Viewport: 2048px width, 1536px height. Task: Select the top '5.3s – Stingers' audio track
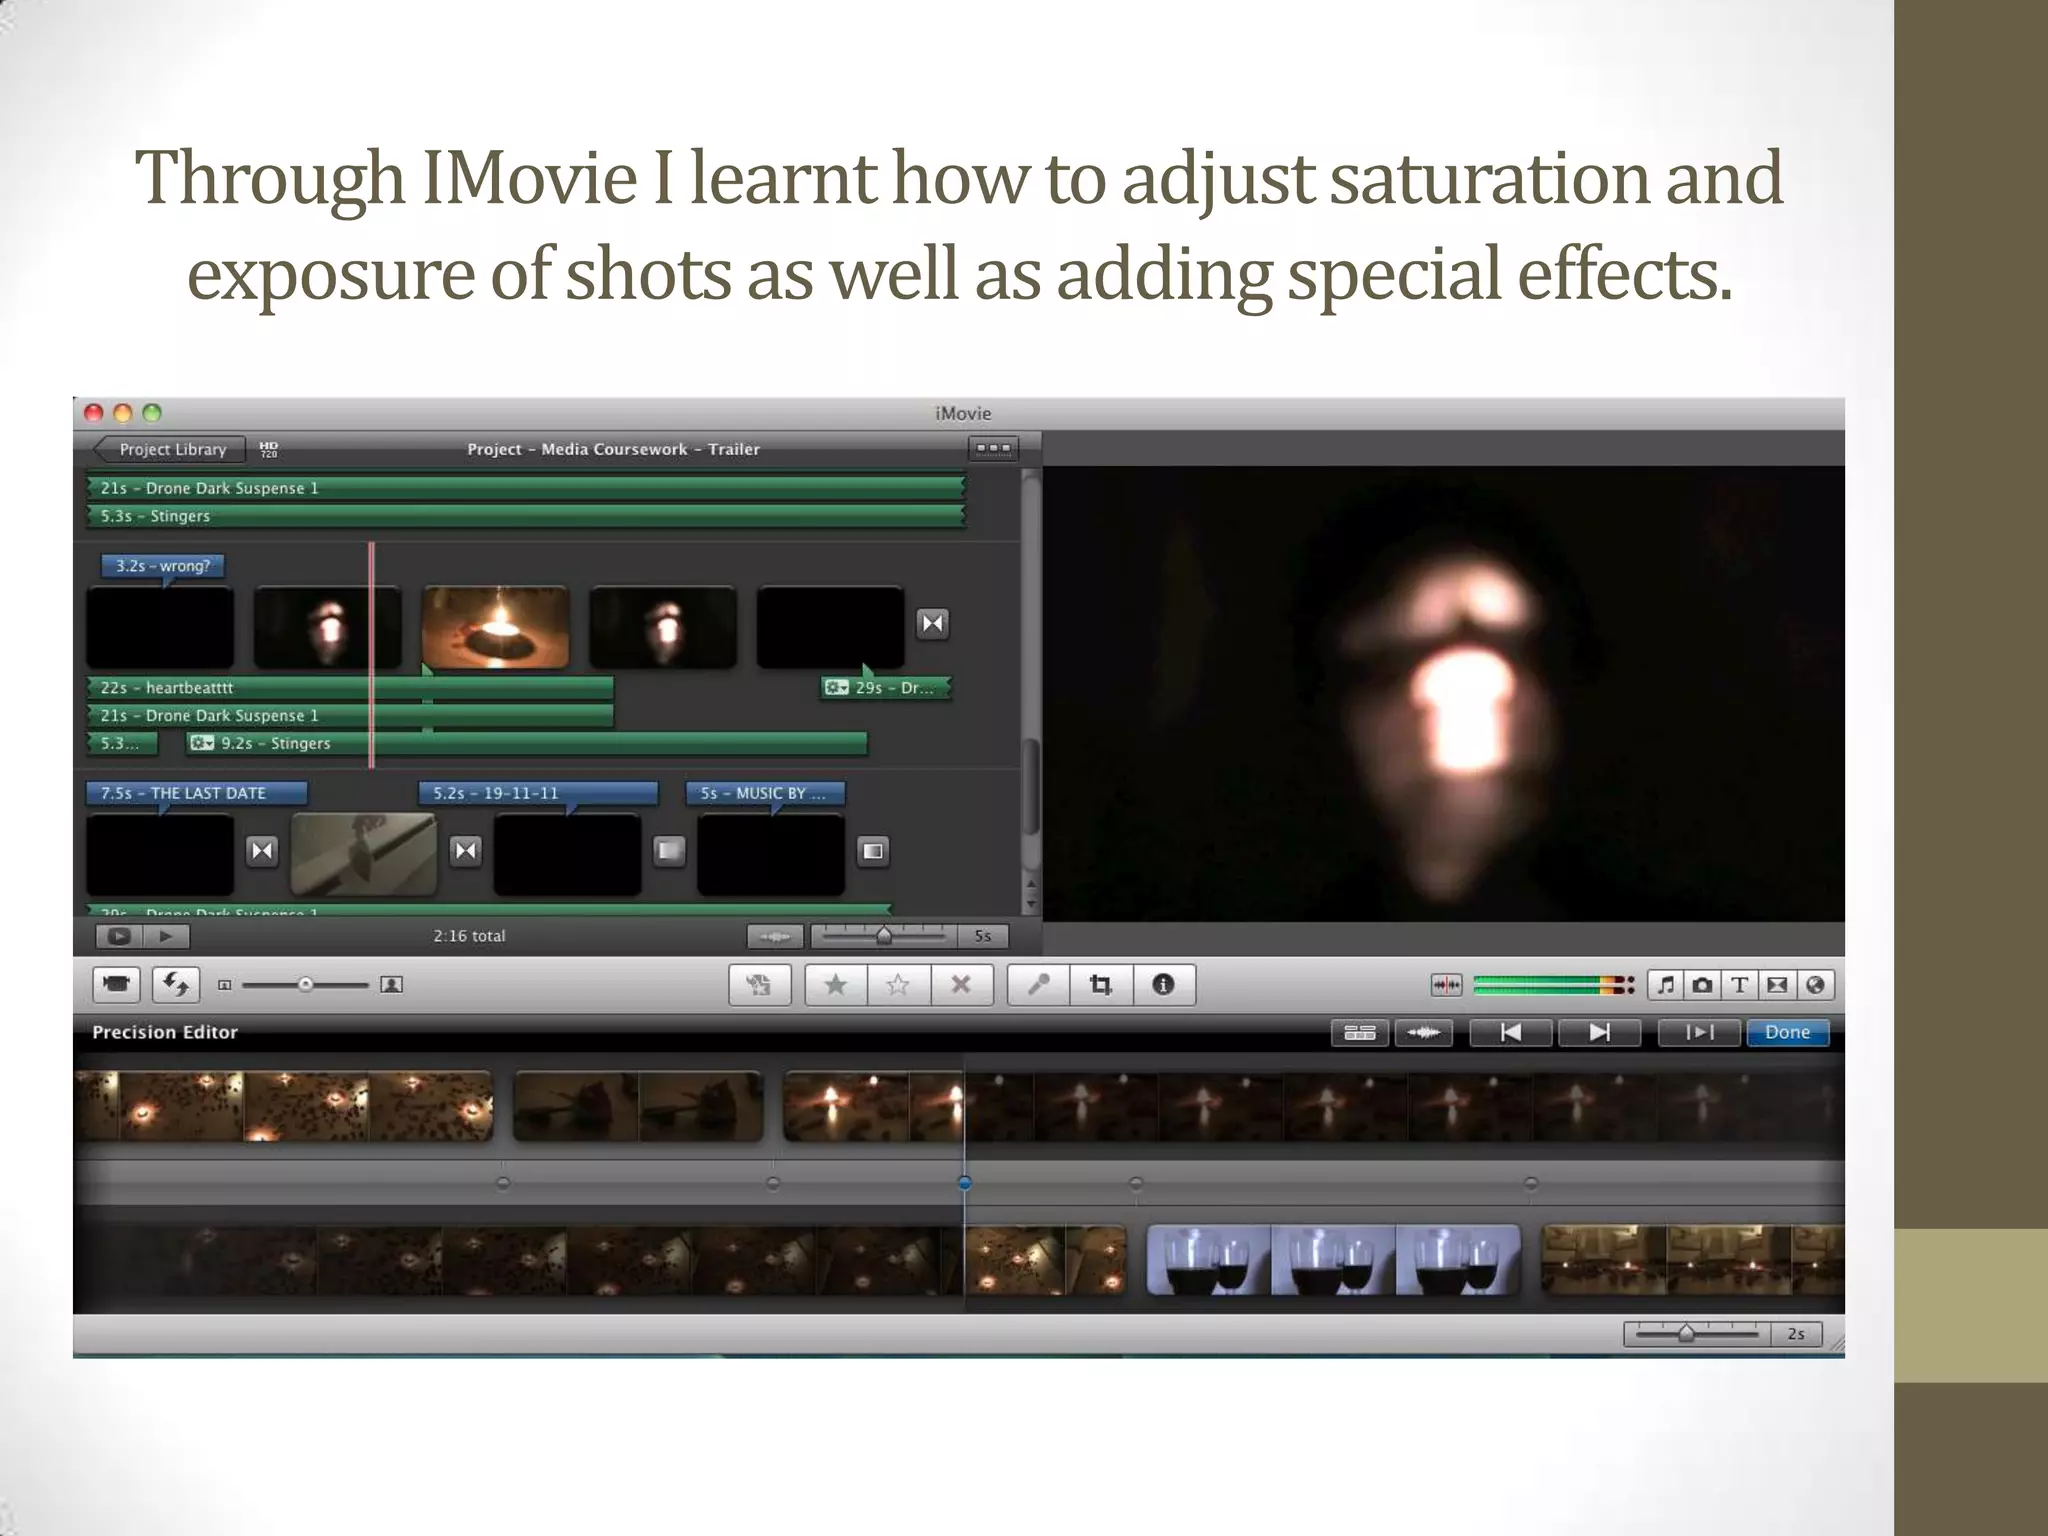point(526,516)
